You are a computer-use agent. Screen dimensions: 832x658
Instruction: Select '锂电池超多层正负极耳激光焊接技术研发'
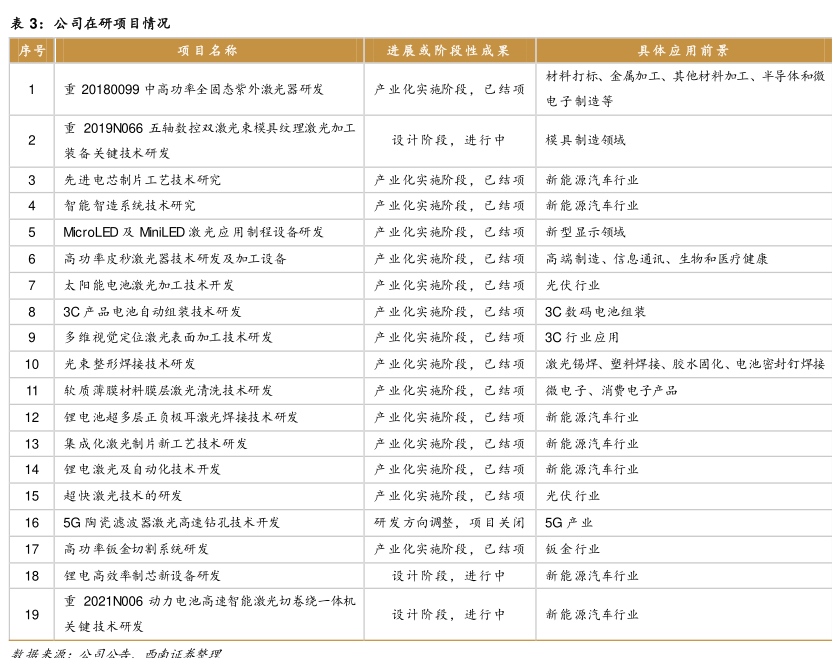pyautogui.click(x=181, y=417)
